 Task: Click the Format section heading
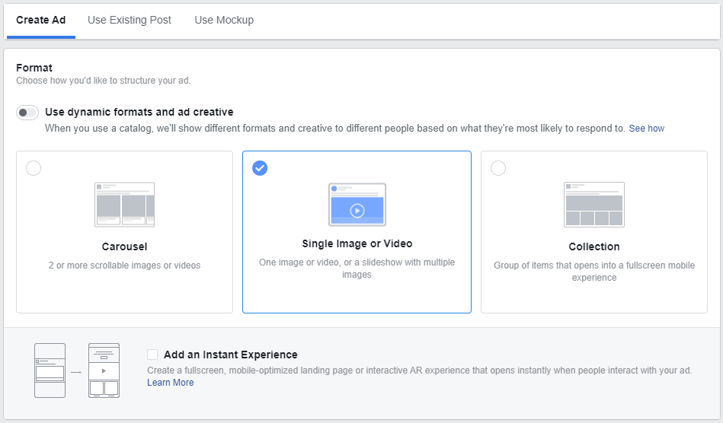click(x=34, y=68)
